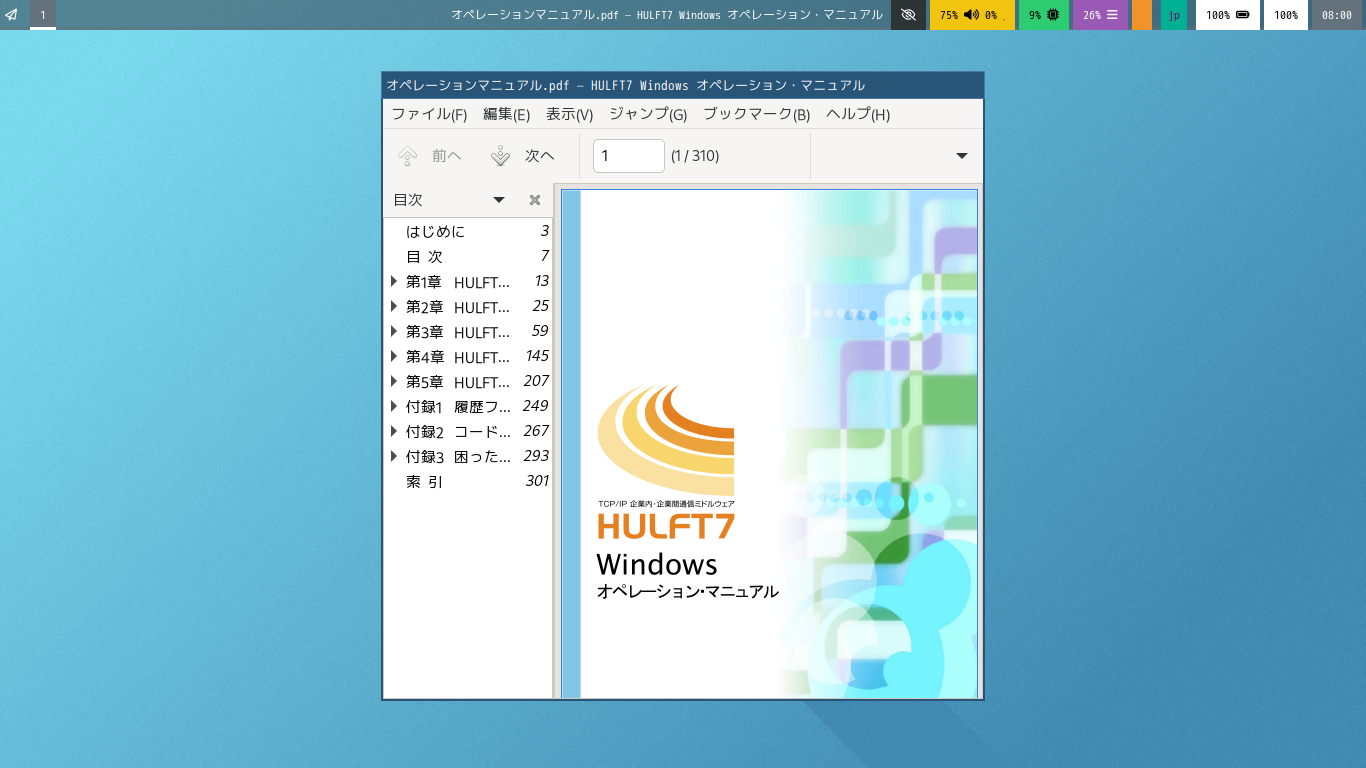Click the 75% volume speaker indicator
Viewport: 1366px width, 768px height.
(x=972, y=15)
